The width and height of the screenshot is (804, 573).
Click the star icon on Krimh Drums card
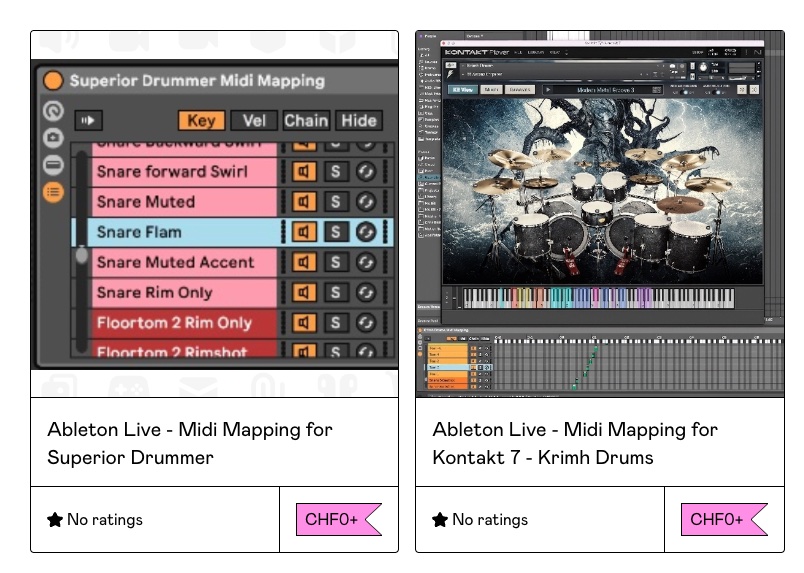point(440,520)
